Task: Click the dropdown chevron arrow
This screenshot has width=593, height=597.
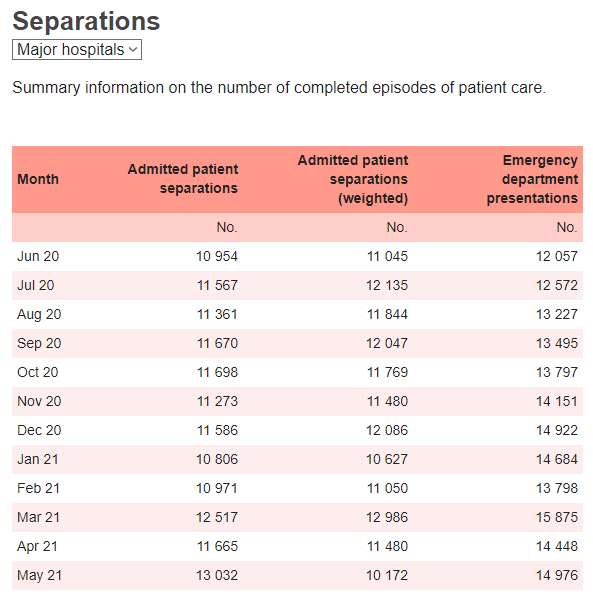Action: 133,49
